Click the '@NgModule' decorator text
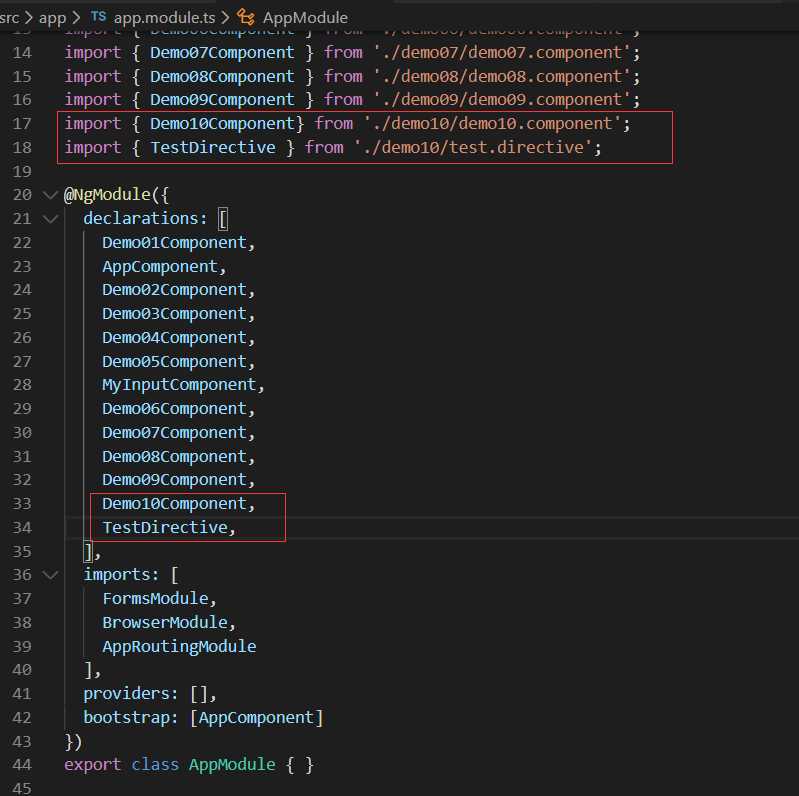Viewport: 799px width, 796px height. coord(107,195)
